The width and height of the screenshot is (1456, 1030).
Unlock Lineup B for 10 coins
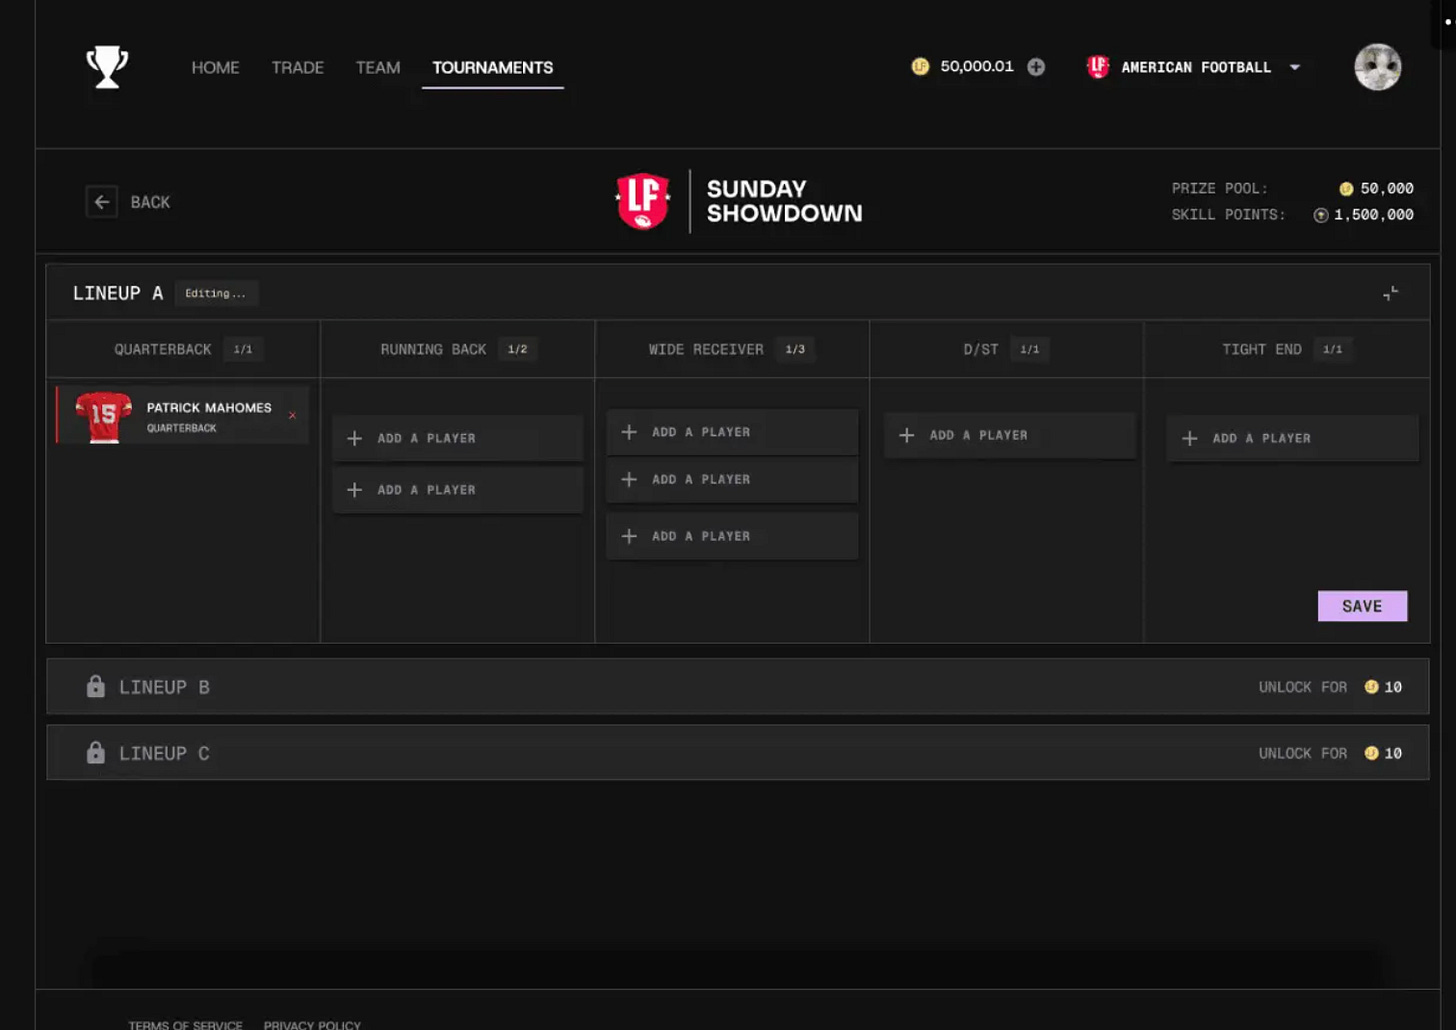pyautogui.click(x=1330, y=687)
